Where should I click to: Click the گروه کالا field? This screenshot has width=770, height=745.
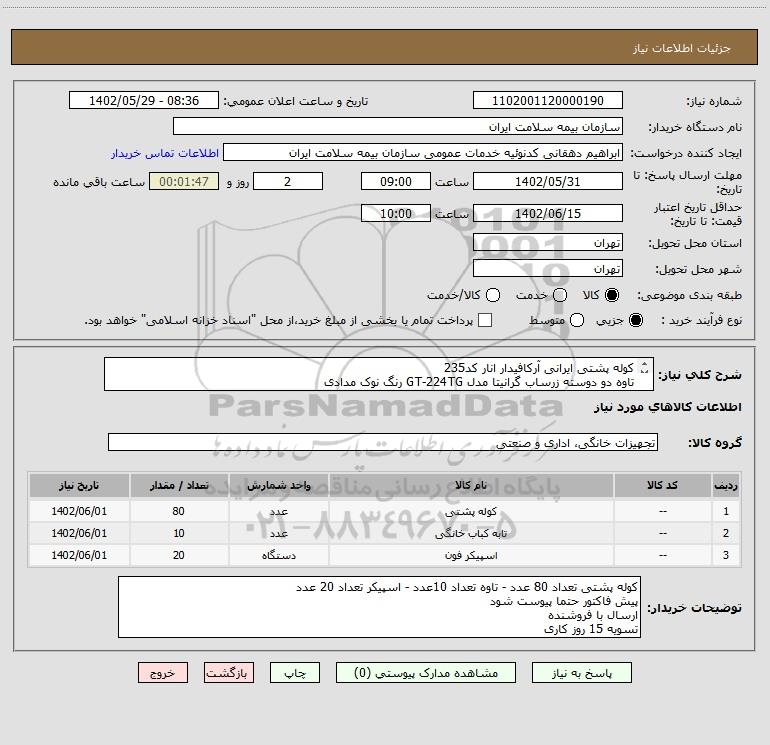pyautogui.click(x=383, y=442)
